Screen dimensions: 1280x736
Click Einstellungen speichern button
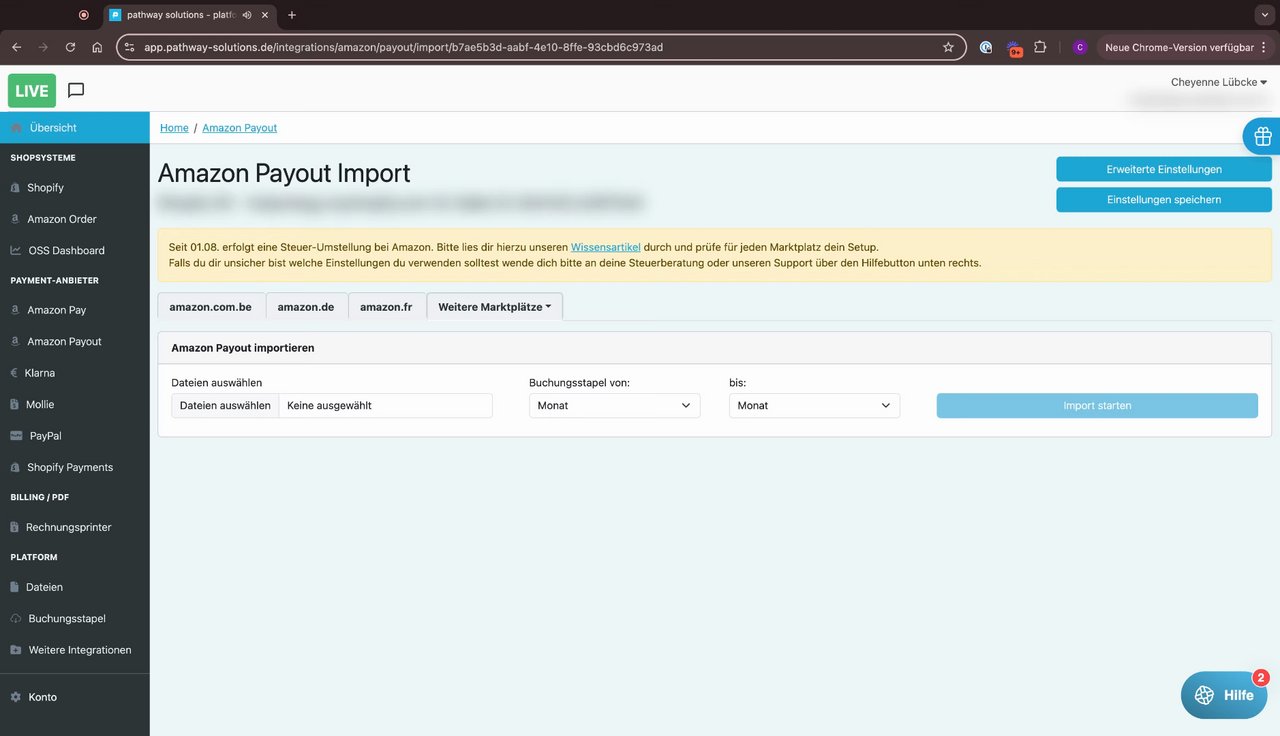click(1164, 199)
